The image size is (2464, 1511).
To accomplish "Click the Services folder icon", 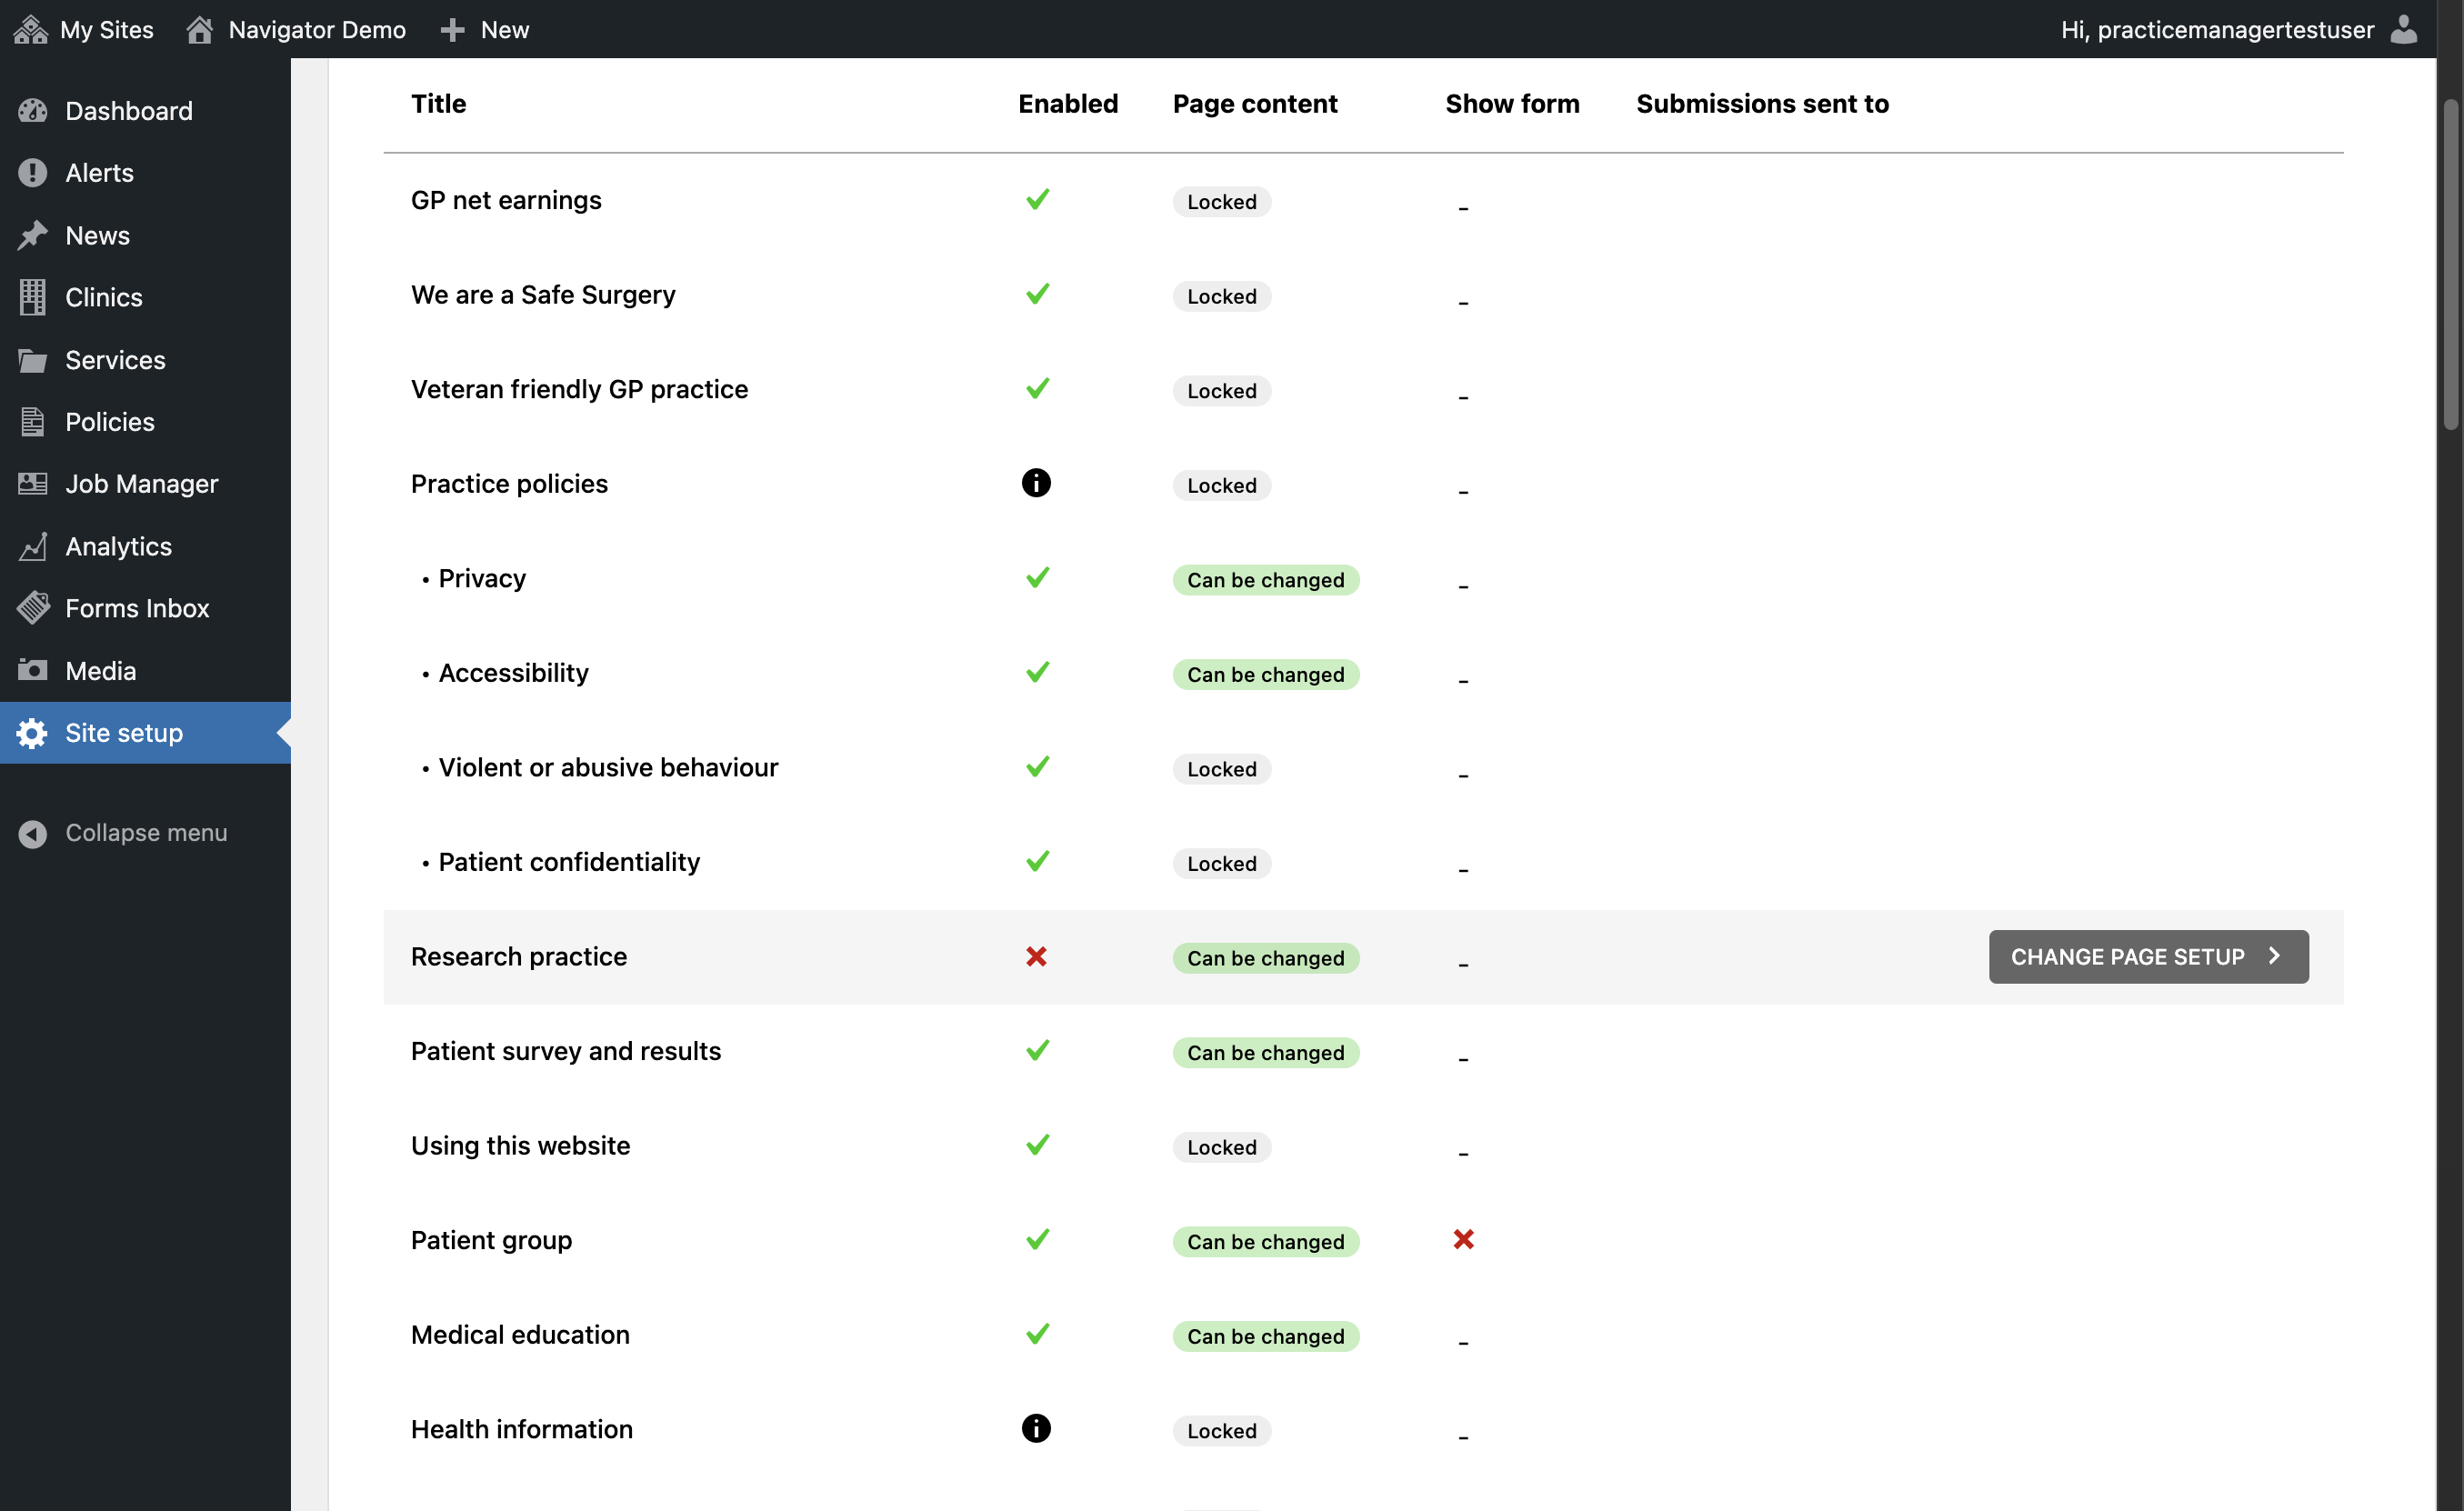I will tap(32, 360).
